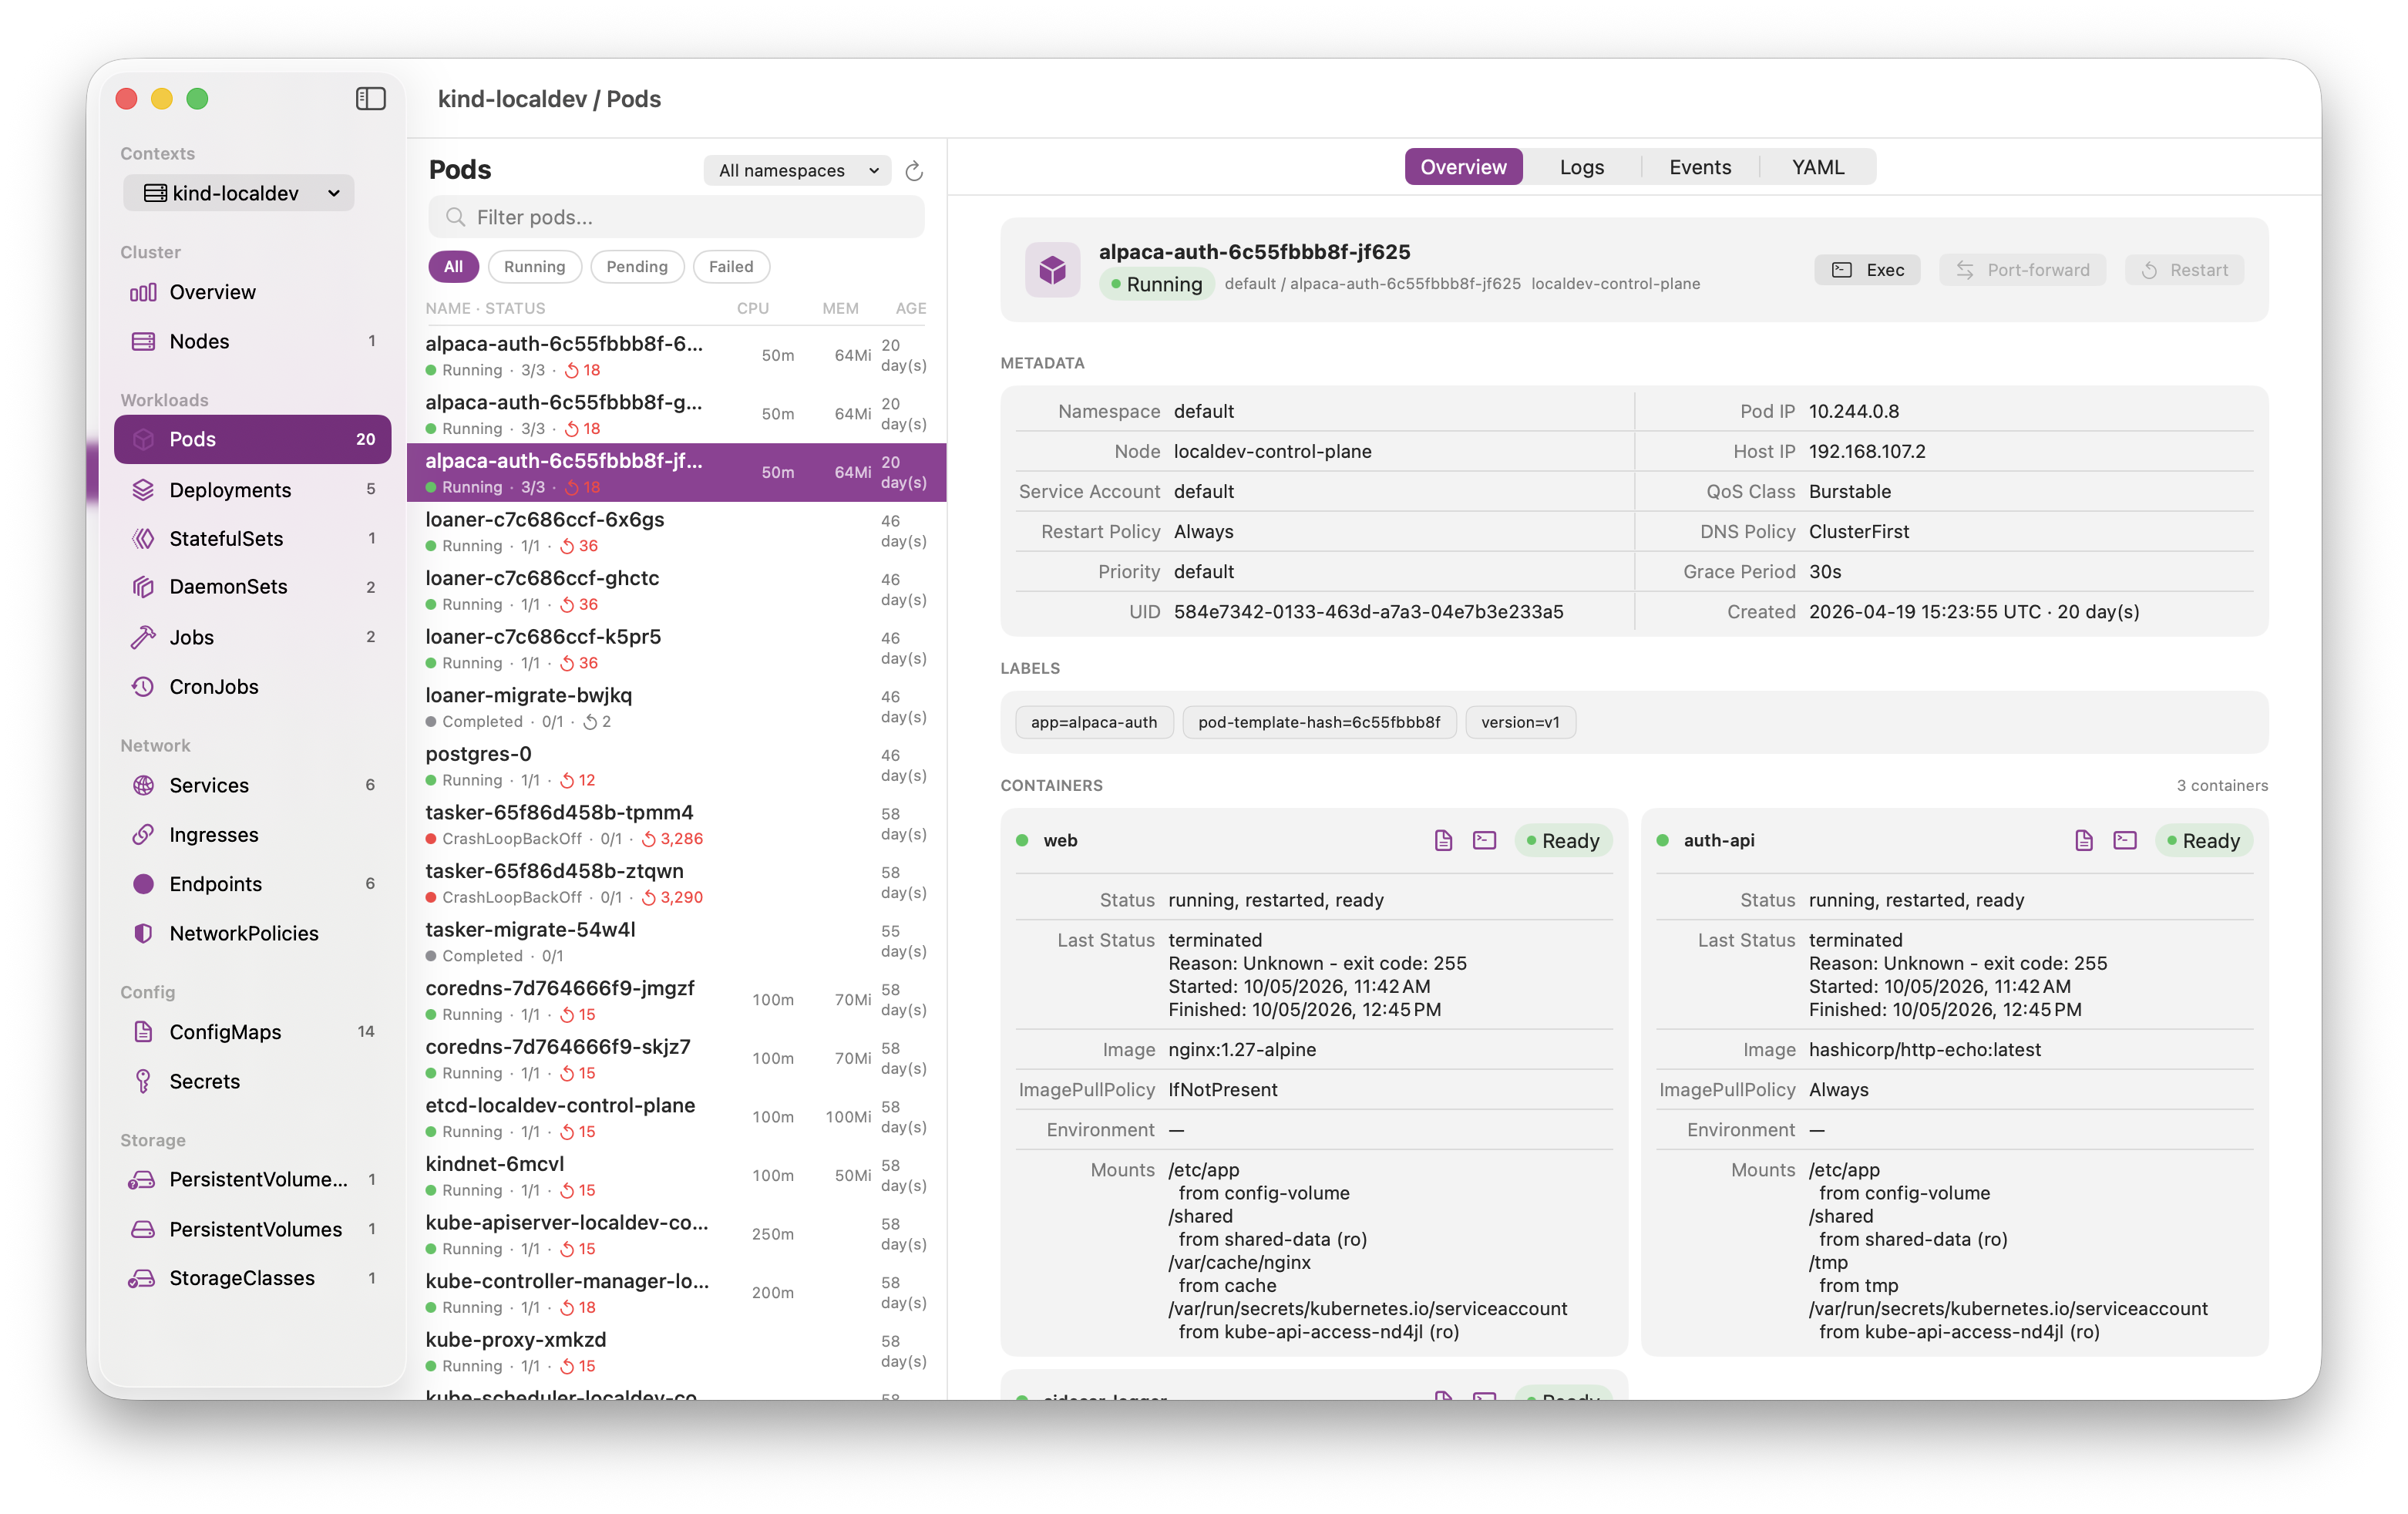Click the UID value in metadata

tap(1368, 611)
